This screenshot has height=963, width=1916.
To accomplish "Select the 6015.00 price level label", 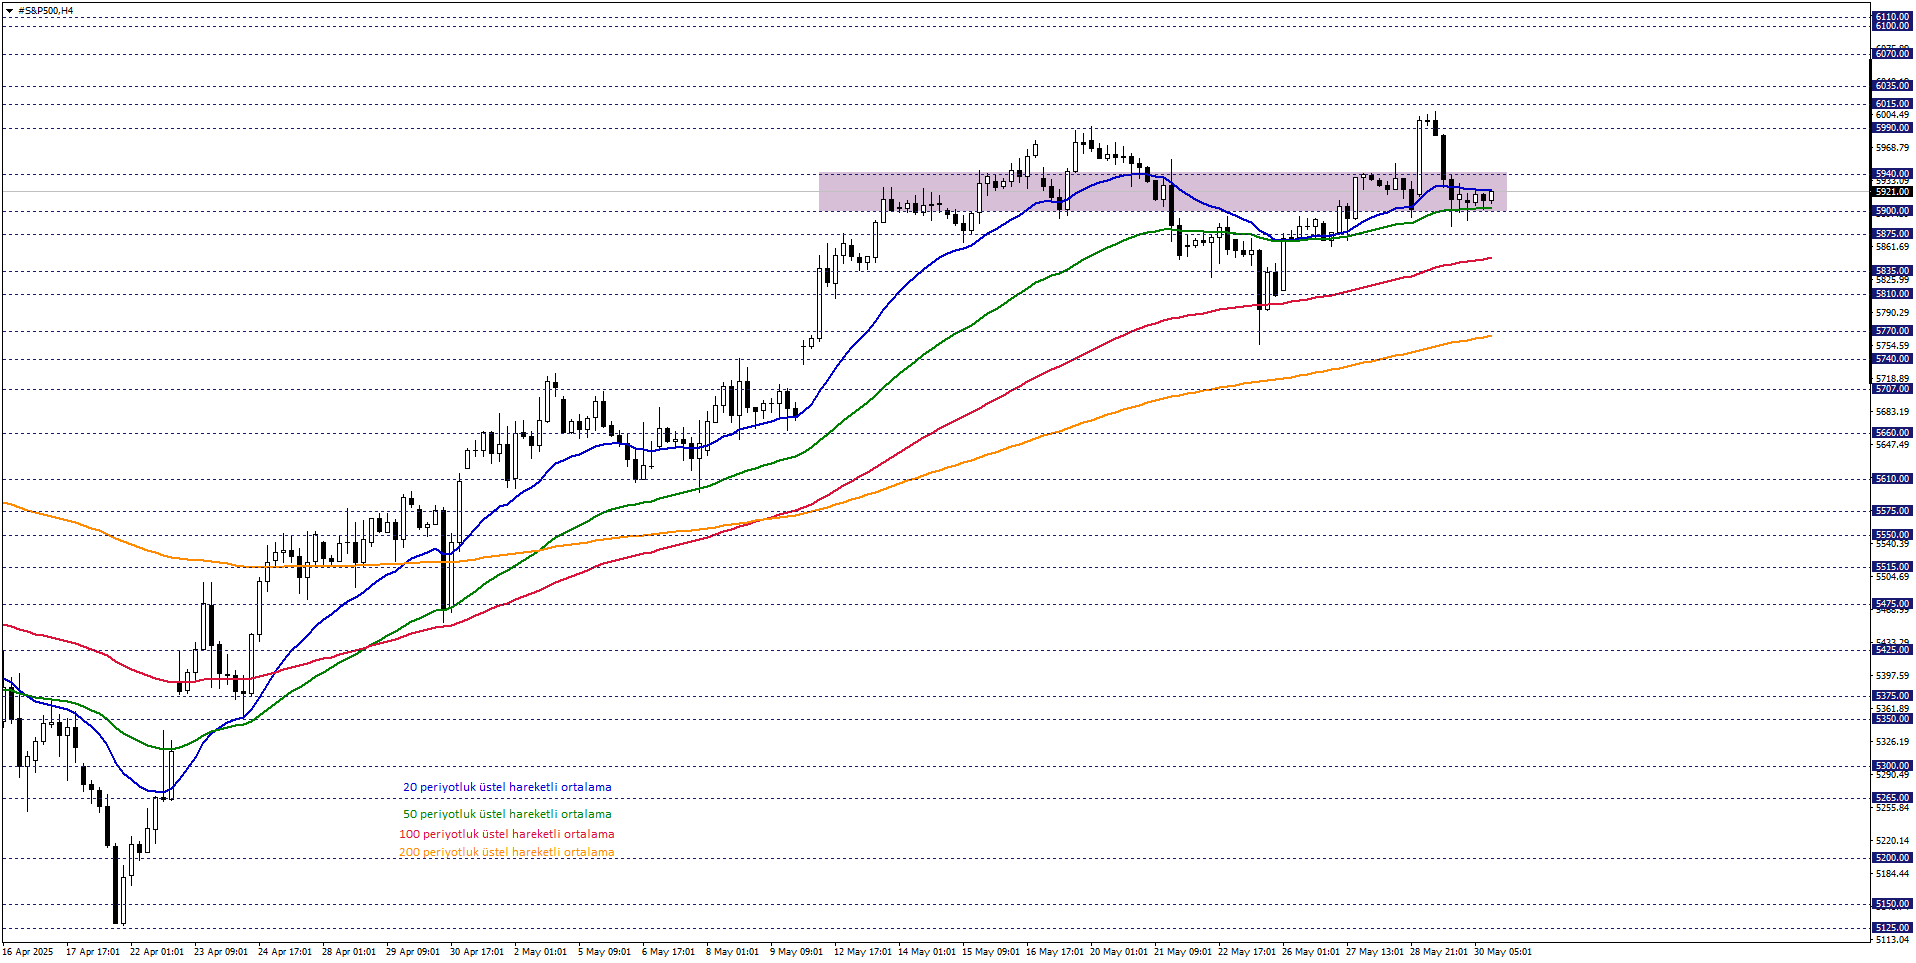I will pos(1892,104).
